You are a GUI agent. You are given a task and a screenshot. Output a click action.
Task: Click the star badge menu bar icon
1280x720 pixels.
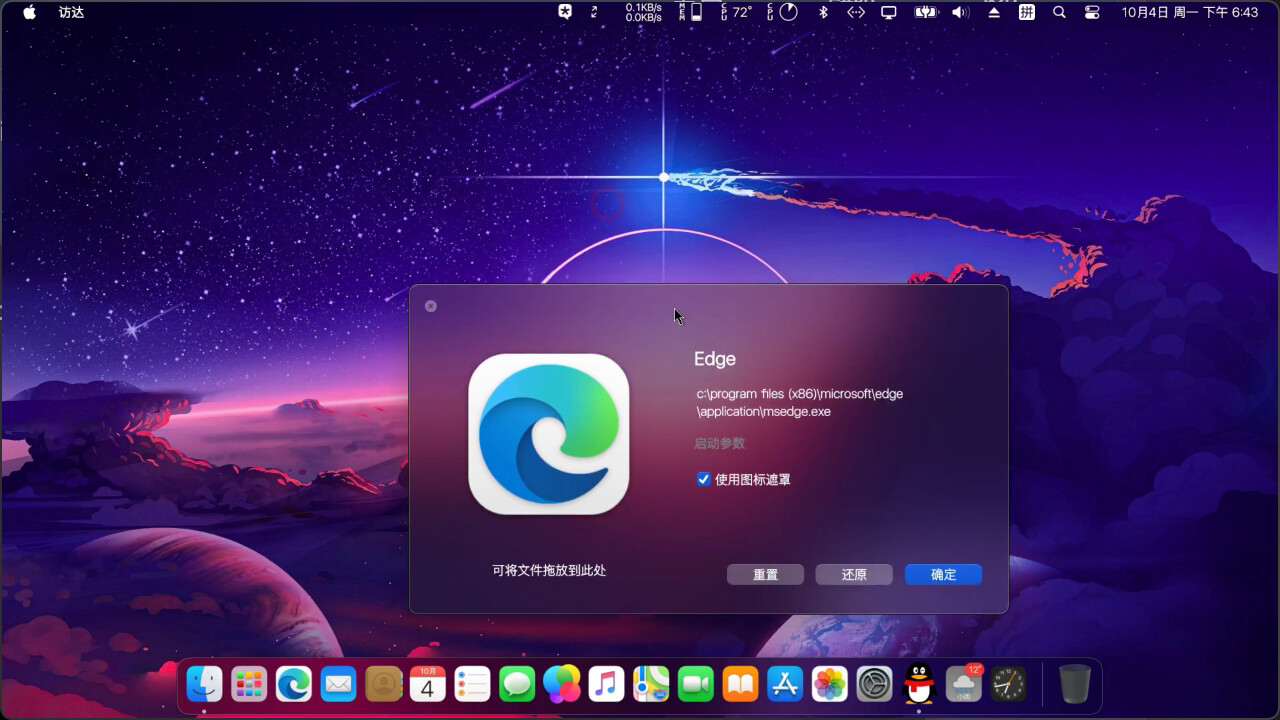(x=565, y=12)
